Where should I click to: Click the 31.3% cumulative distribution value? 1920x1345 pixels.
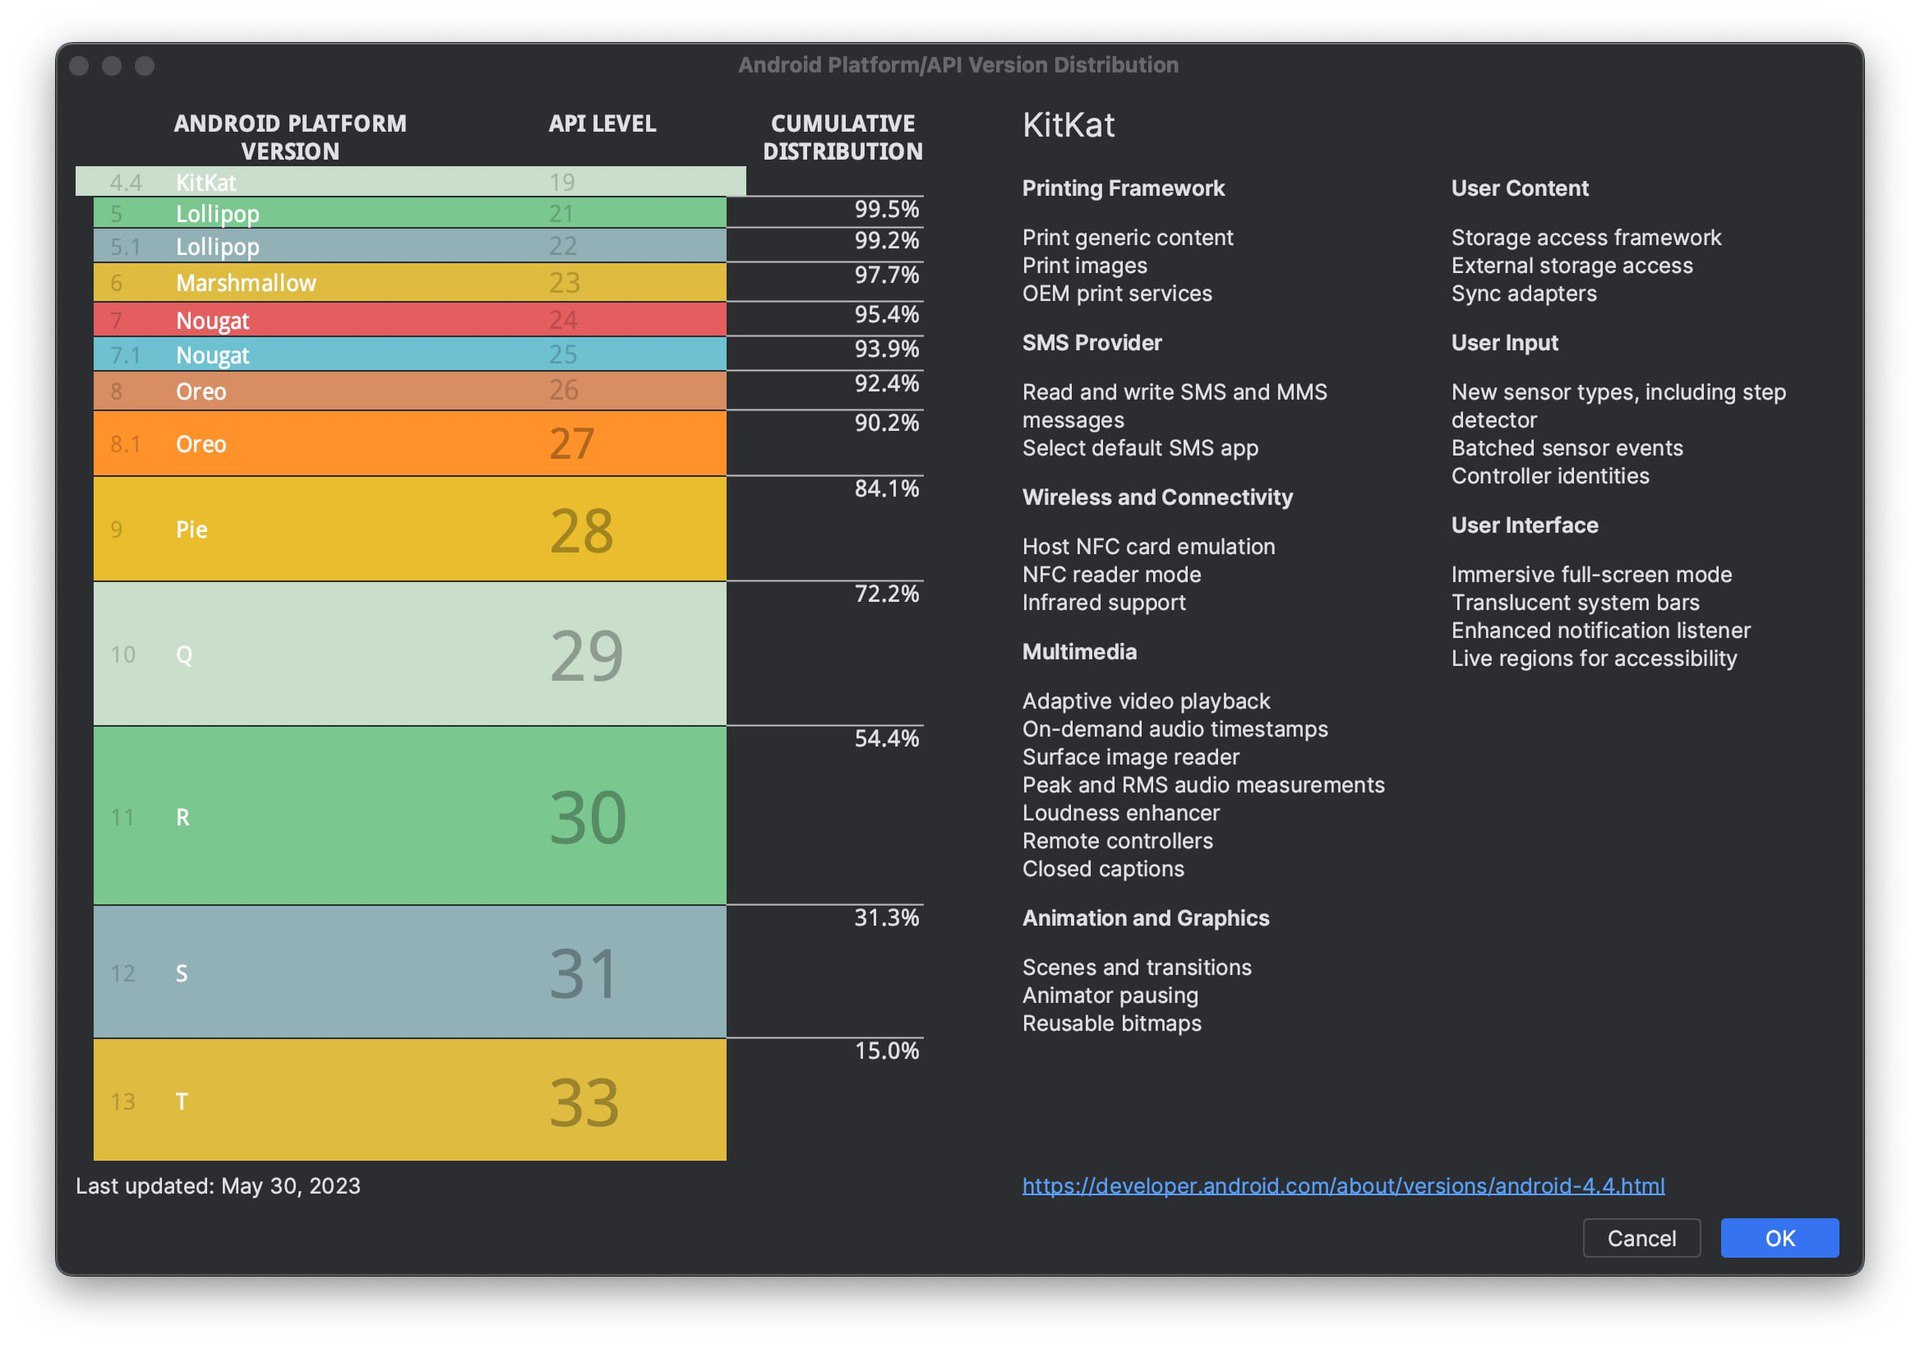point(886,918)
